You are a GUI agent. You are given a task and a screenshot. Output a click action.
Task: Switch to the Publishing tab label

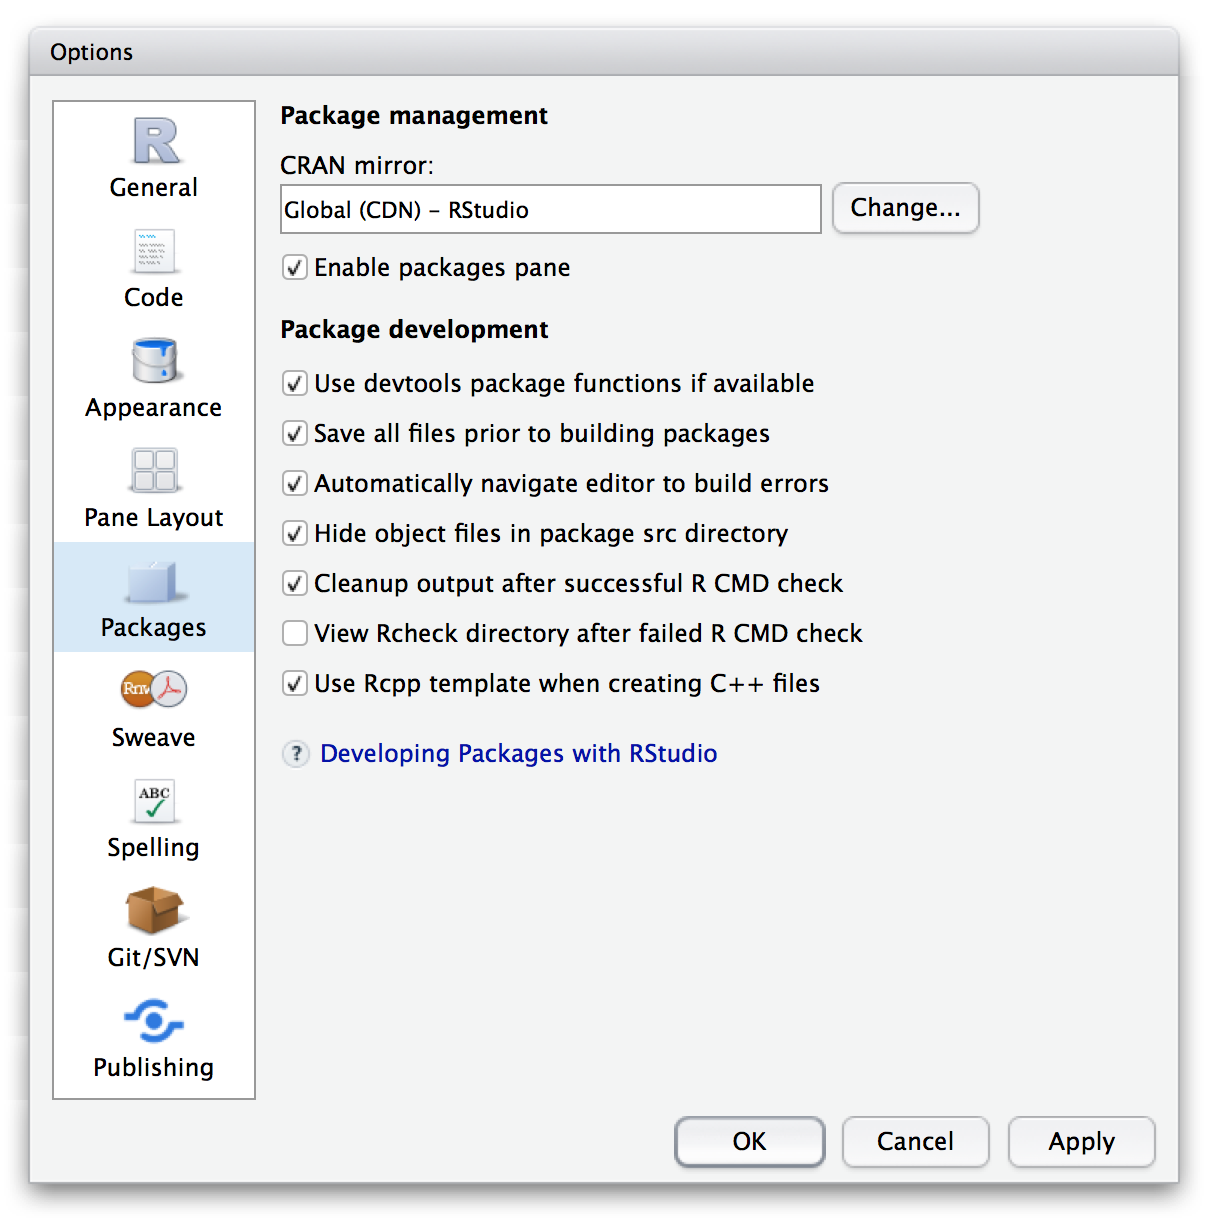click(x=154, y=1068)
